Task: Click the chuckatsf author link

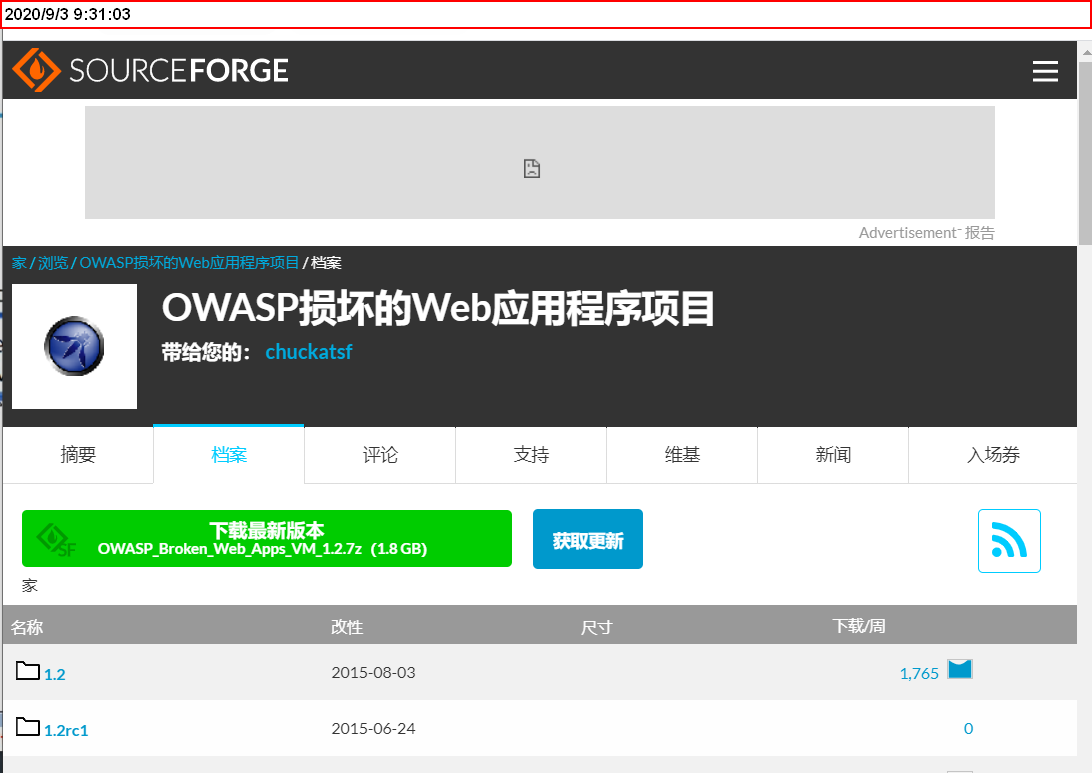Action: pyautogui.click(x=309, y=352)
